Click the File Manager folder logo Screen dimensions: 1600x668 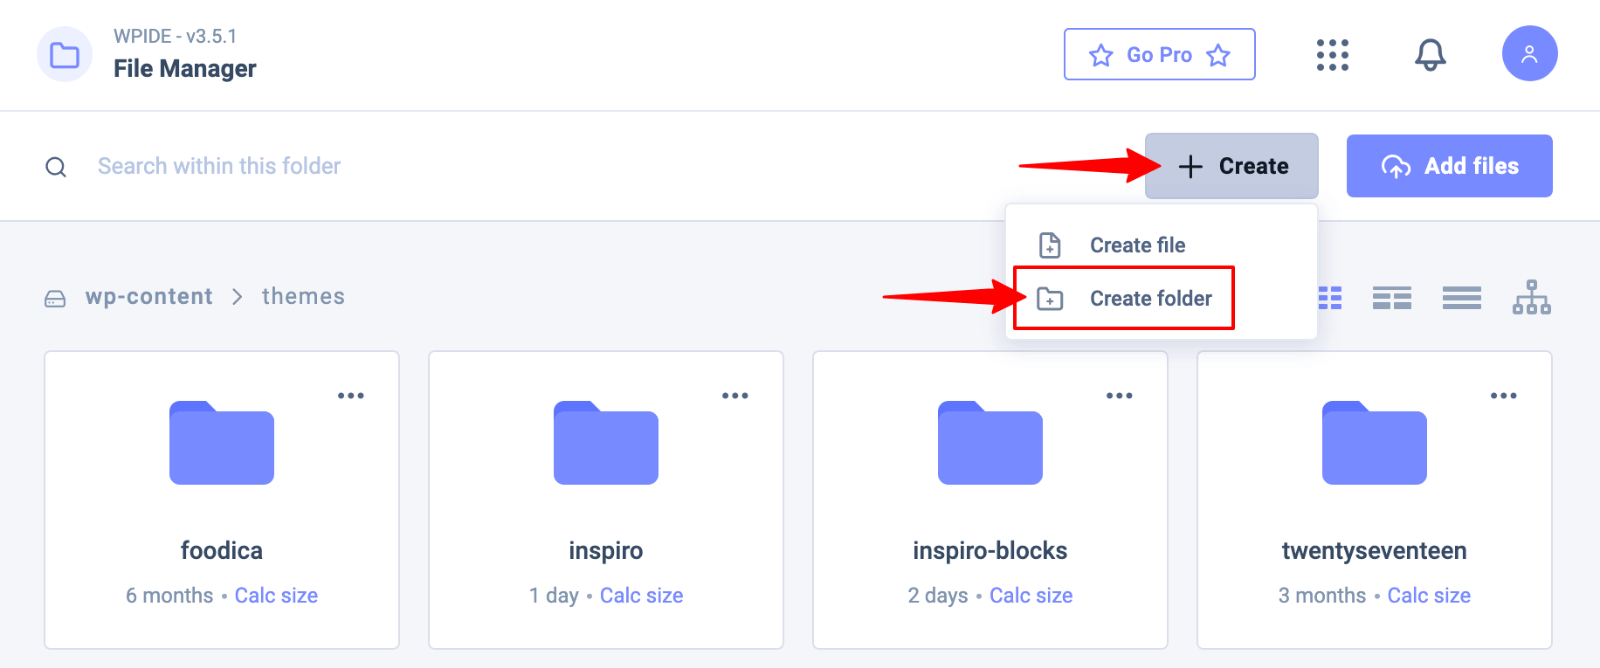click(65, 55)
